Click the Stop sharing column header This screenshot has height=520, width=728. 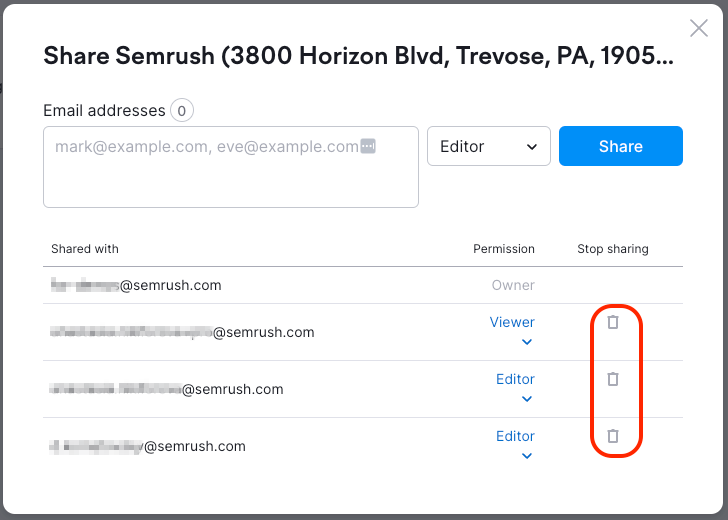612,249
